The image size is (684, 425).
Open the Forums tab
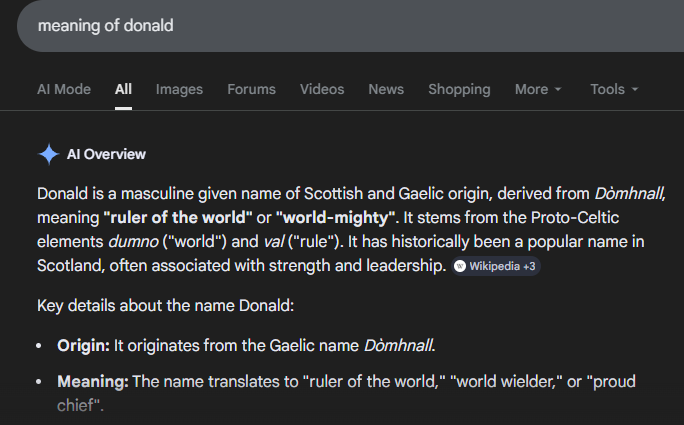point(251,89)
